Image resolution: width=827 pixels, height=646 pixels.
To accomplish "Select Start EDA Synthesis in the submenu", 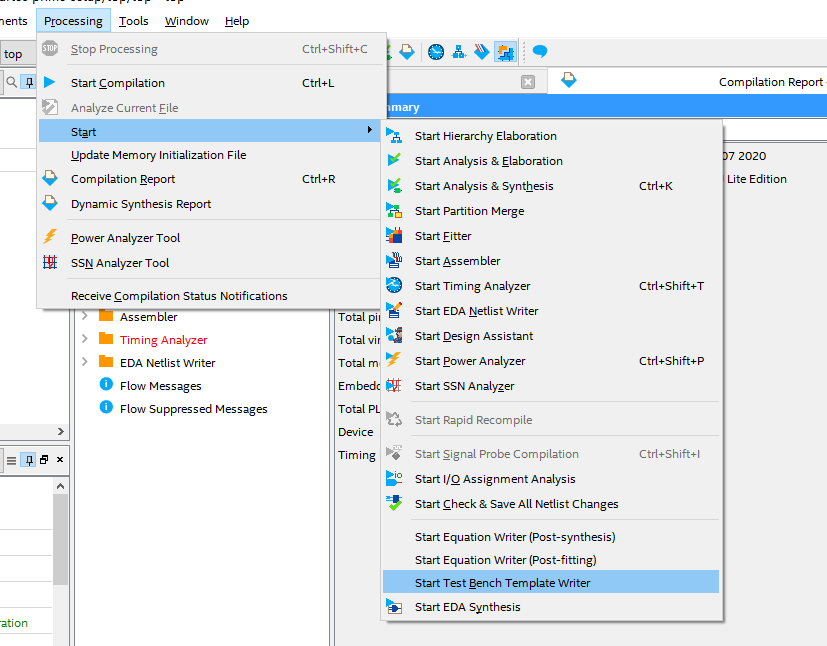I will point(551,608).
